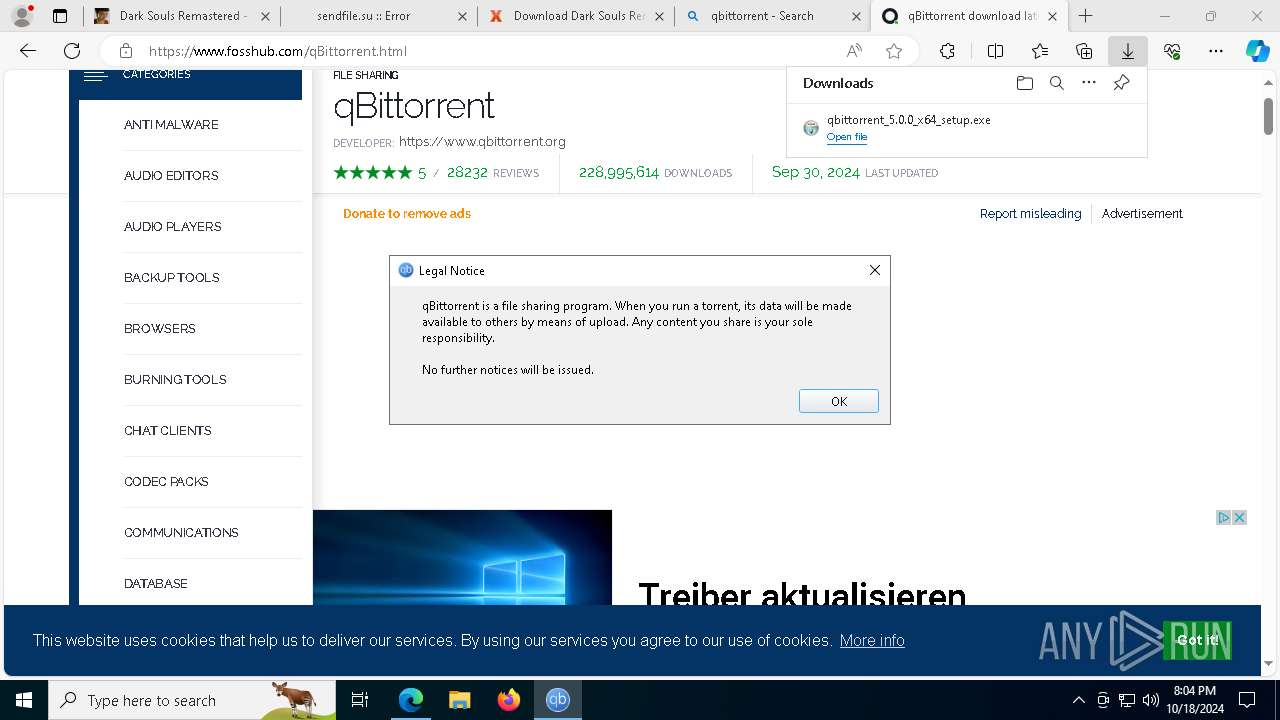This screenshot has width=1280, height=720.
Task: Close the sendfile.su Error tab
Action: tap(461, 16)
